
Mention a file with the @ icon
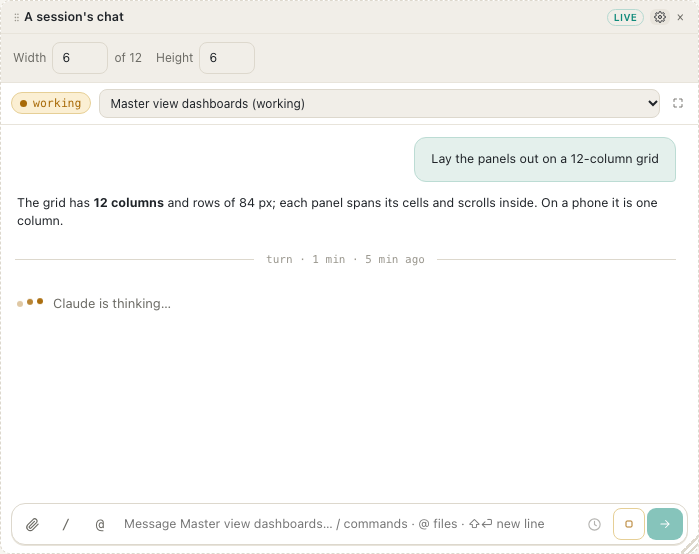point(100,524)
